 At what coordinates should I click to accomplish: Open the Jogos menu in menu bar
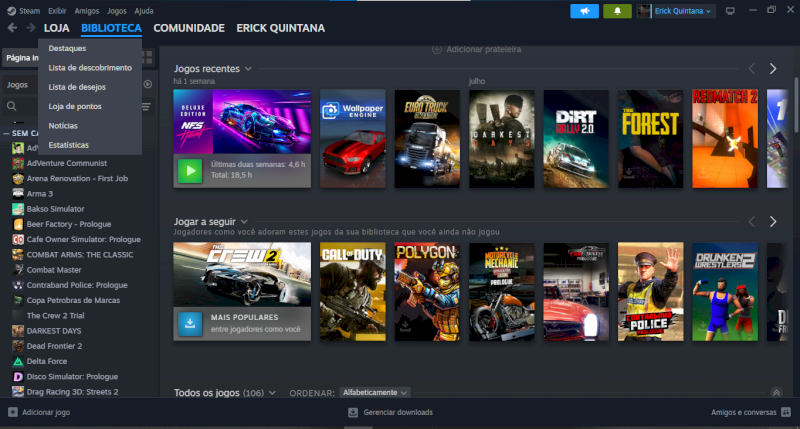[x=117, y=11]
